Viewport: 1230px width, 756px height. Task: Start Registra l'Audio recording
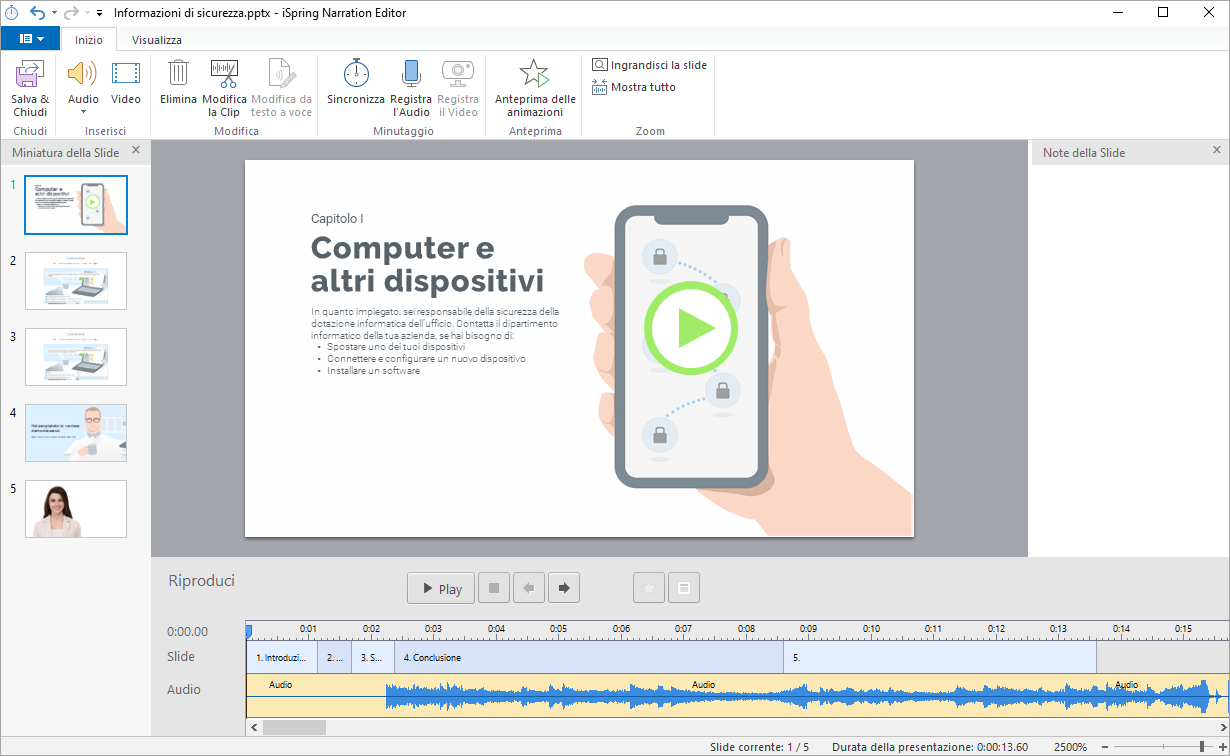411,75
